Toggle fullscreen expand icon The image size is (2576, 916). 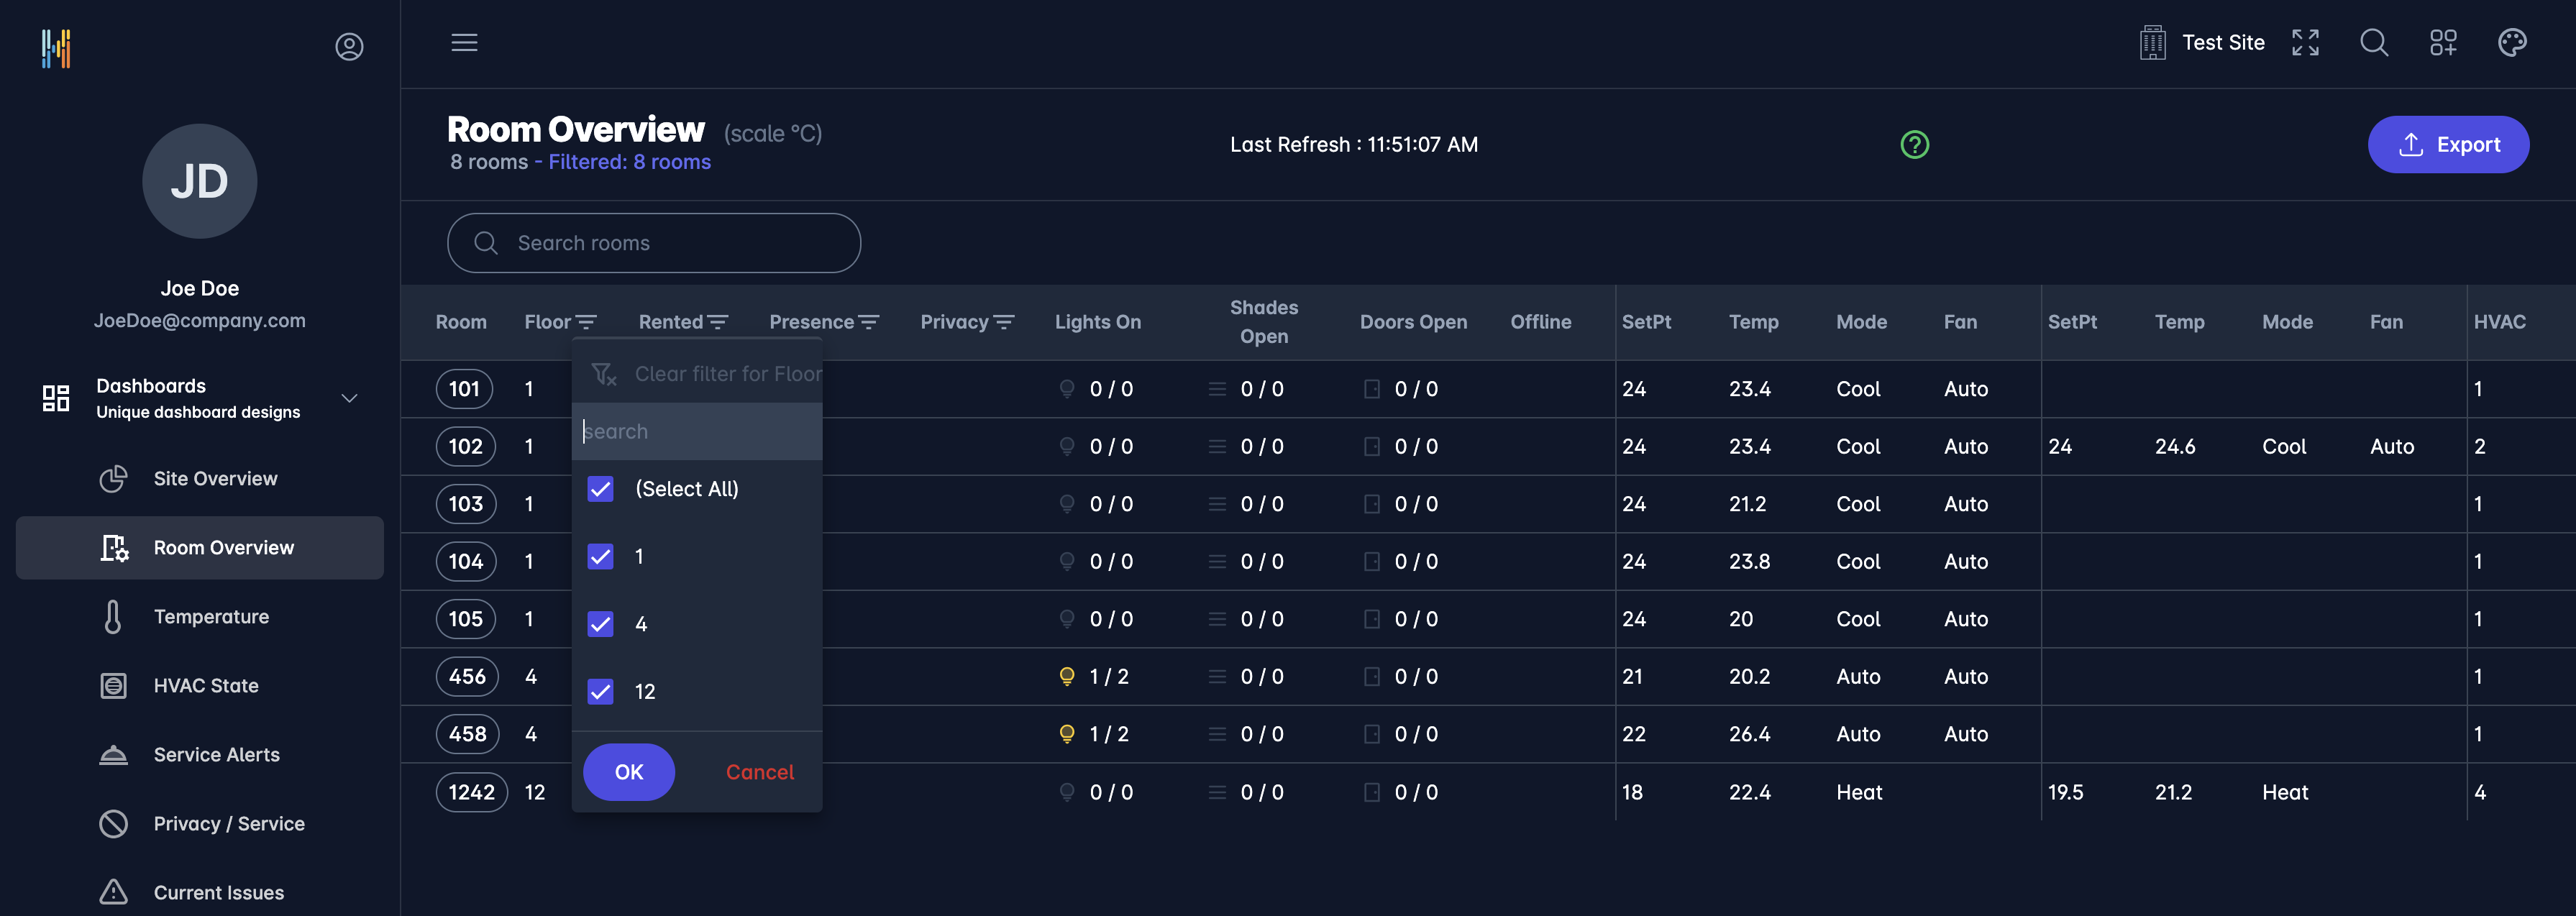2305,43
